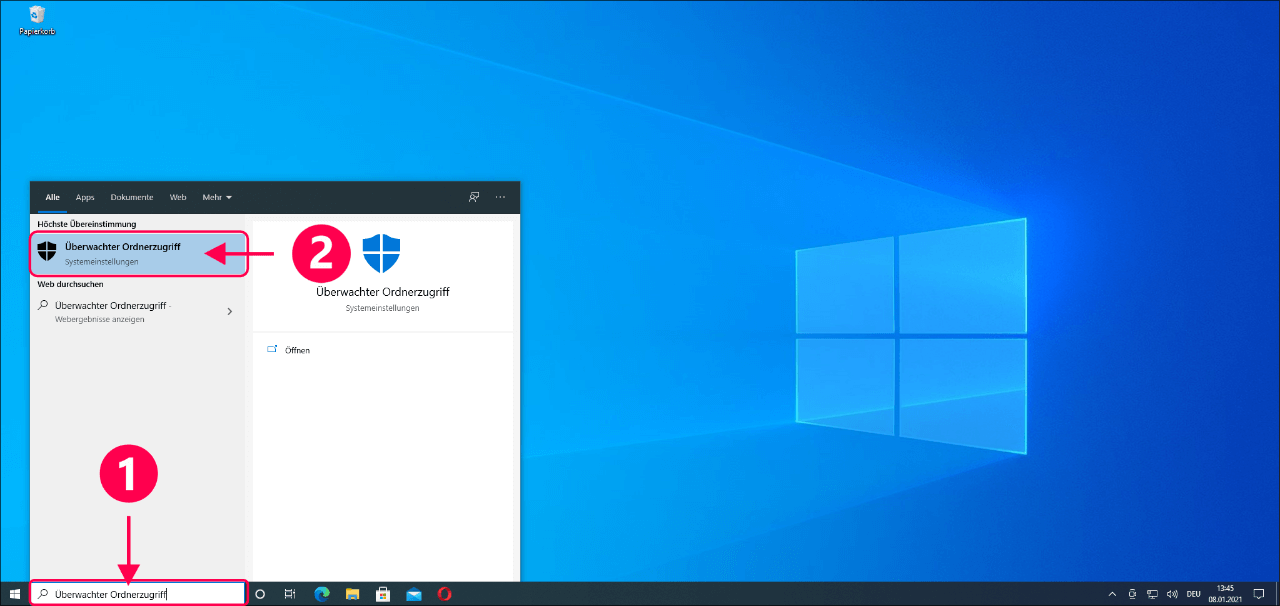Open Microsoft Store from the taskbar
Viewport: 1280px width, 606px height.
[x=382, y=594]
